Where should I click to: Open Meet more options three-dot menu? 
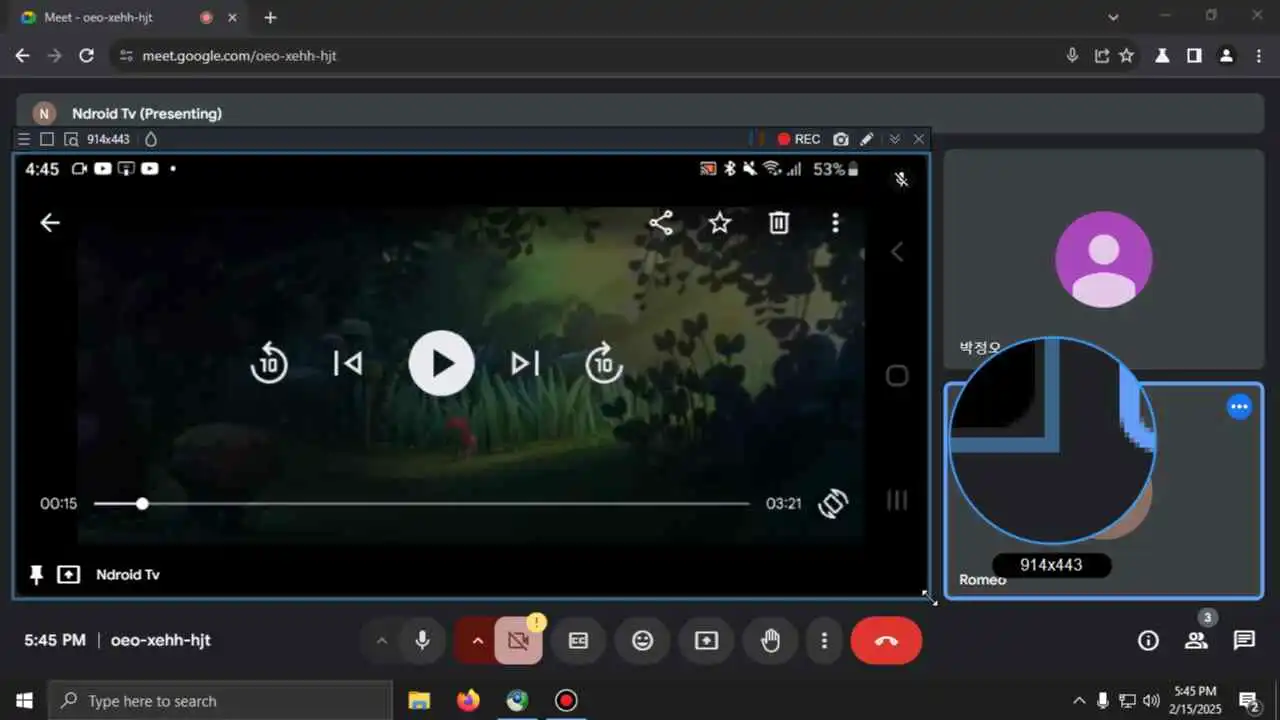click(x=824, y=641)
